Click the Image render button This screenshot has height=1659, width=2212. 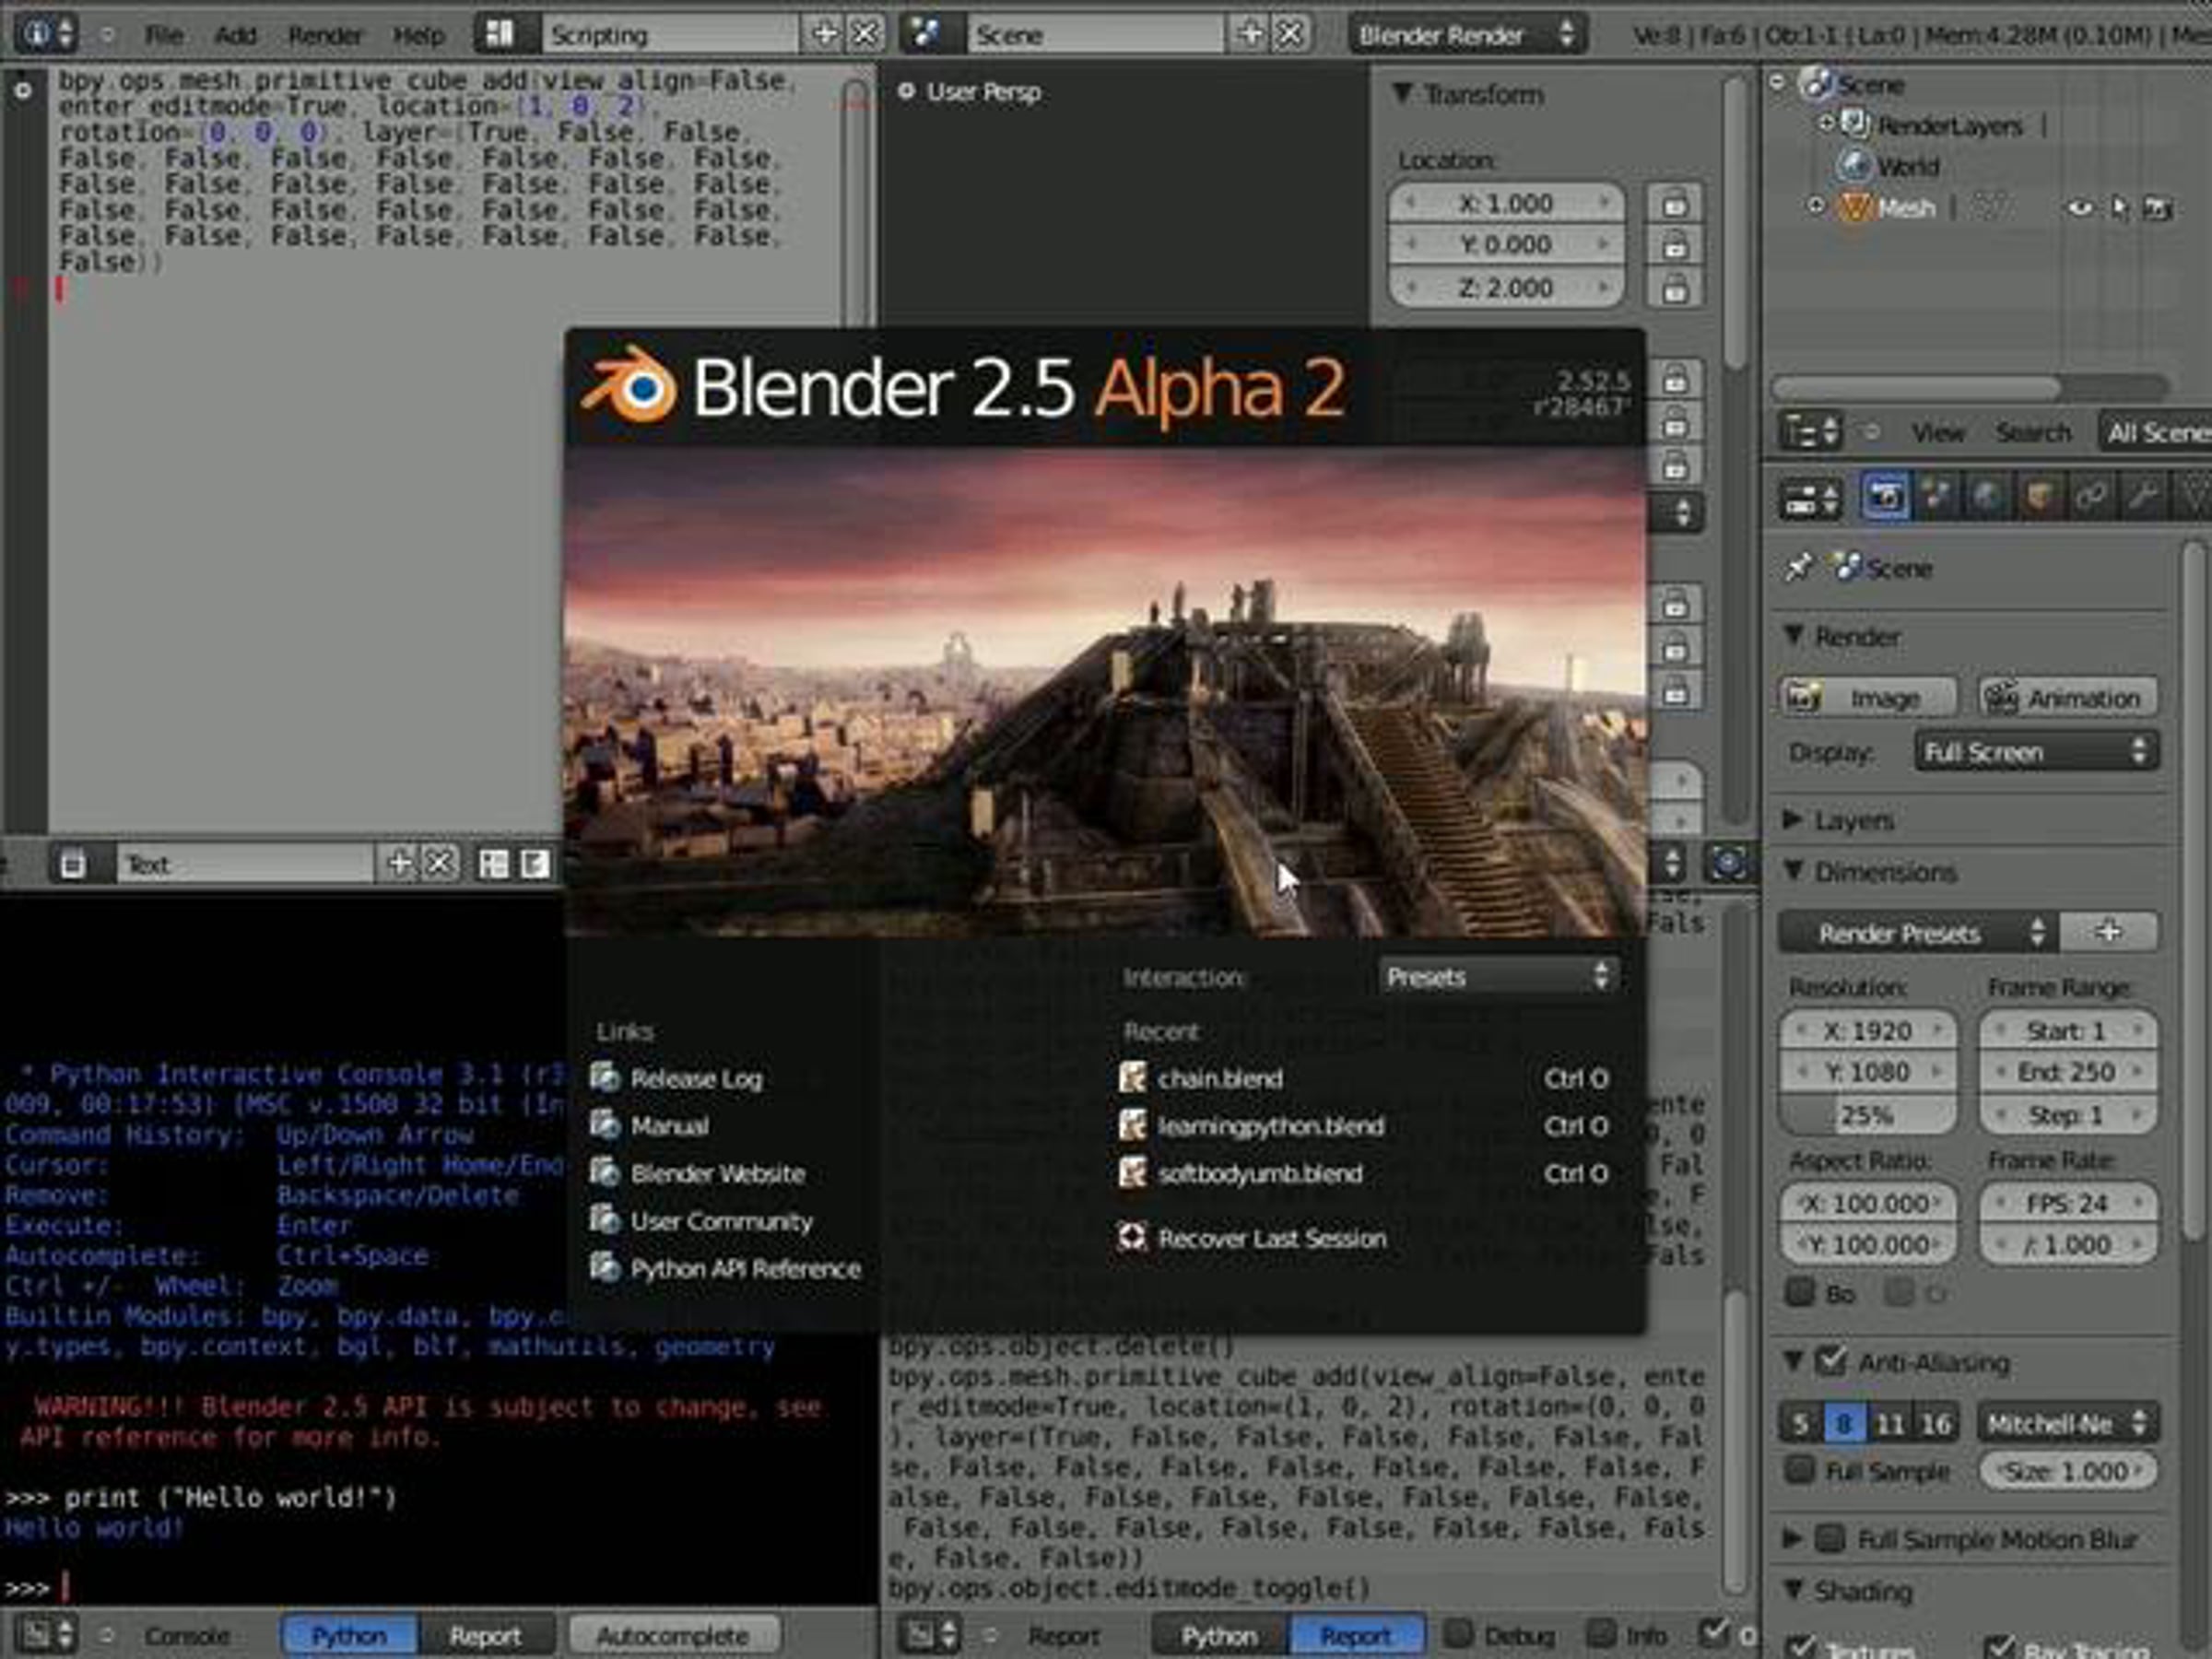coord(1867,697)
